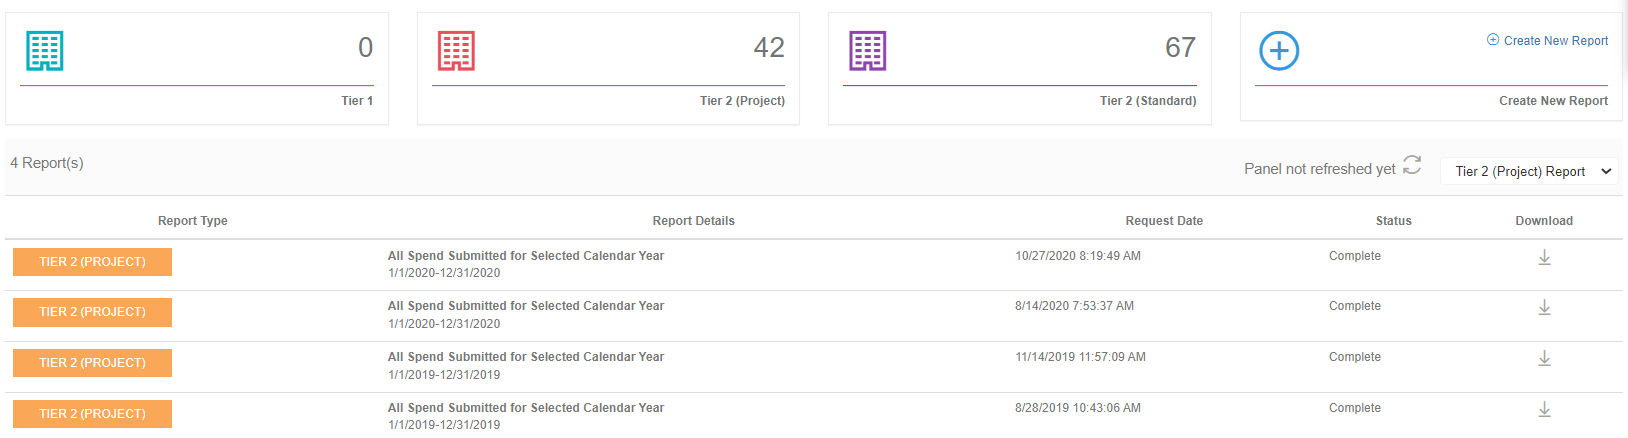Viewport: 1628px width, 438px height.
Task: Click the teal Tier 1 building icon
Action: click(x=45, y=51)
